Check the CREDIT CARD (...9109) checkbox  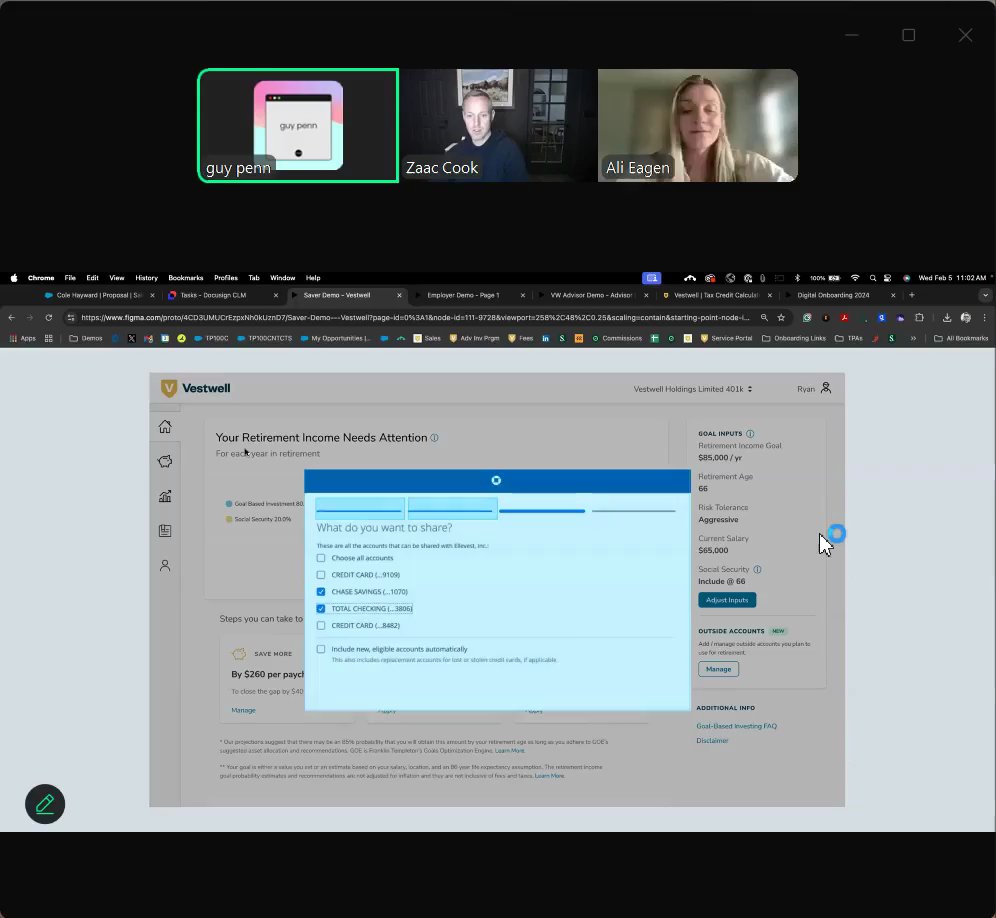321,575
